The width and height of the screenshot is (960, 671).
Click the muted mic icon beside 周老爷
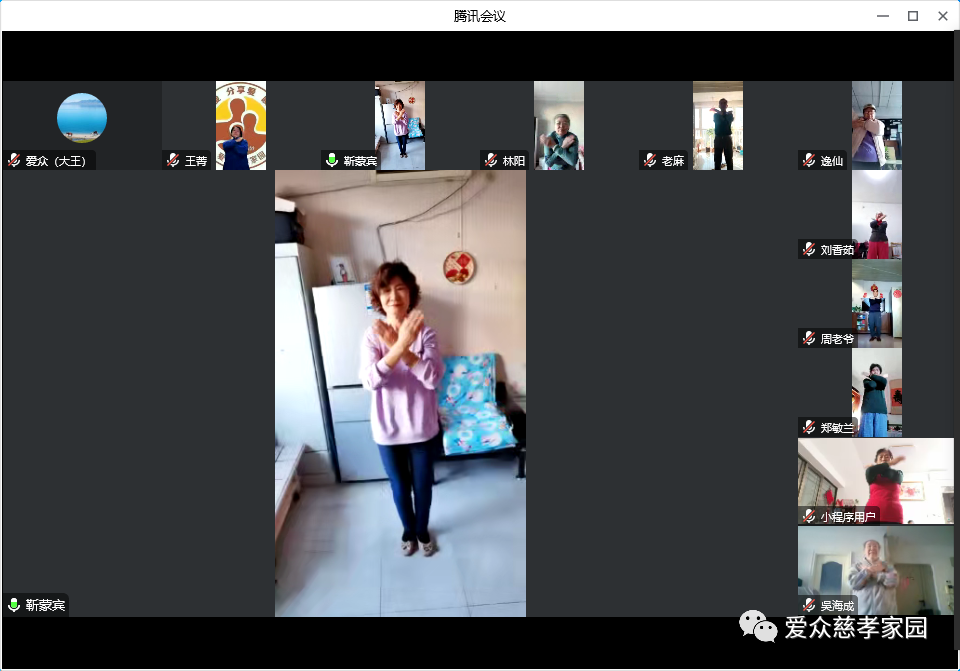pos(809,338)
